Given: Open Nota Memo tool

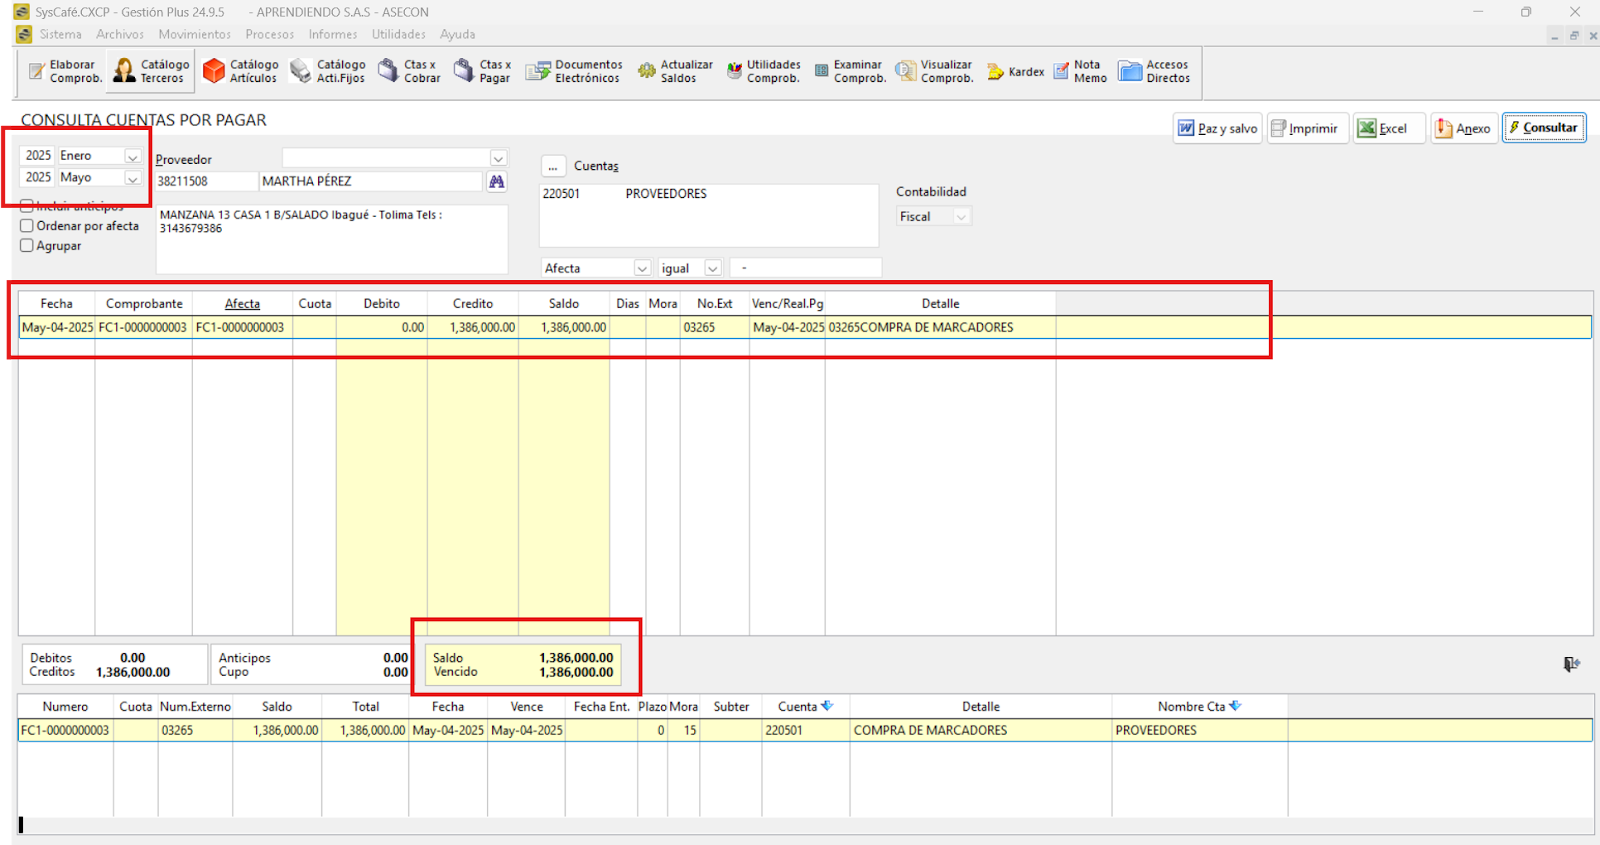Looking at the screenshot, I should click(x=1080, y=71).
